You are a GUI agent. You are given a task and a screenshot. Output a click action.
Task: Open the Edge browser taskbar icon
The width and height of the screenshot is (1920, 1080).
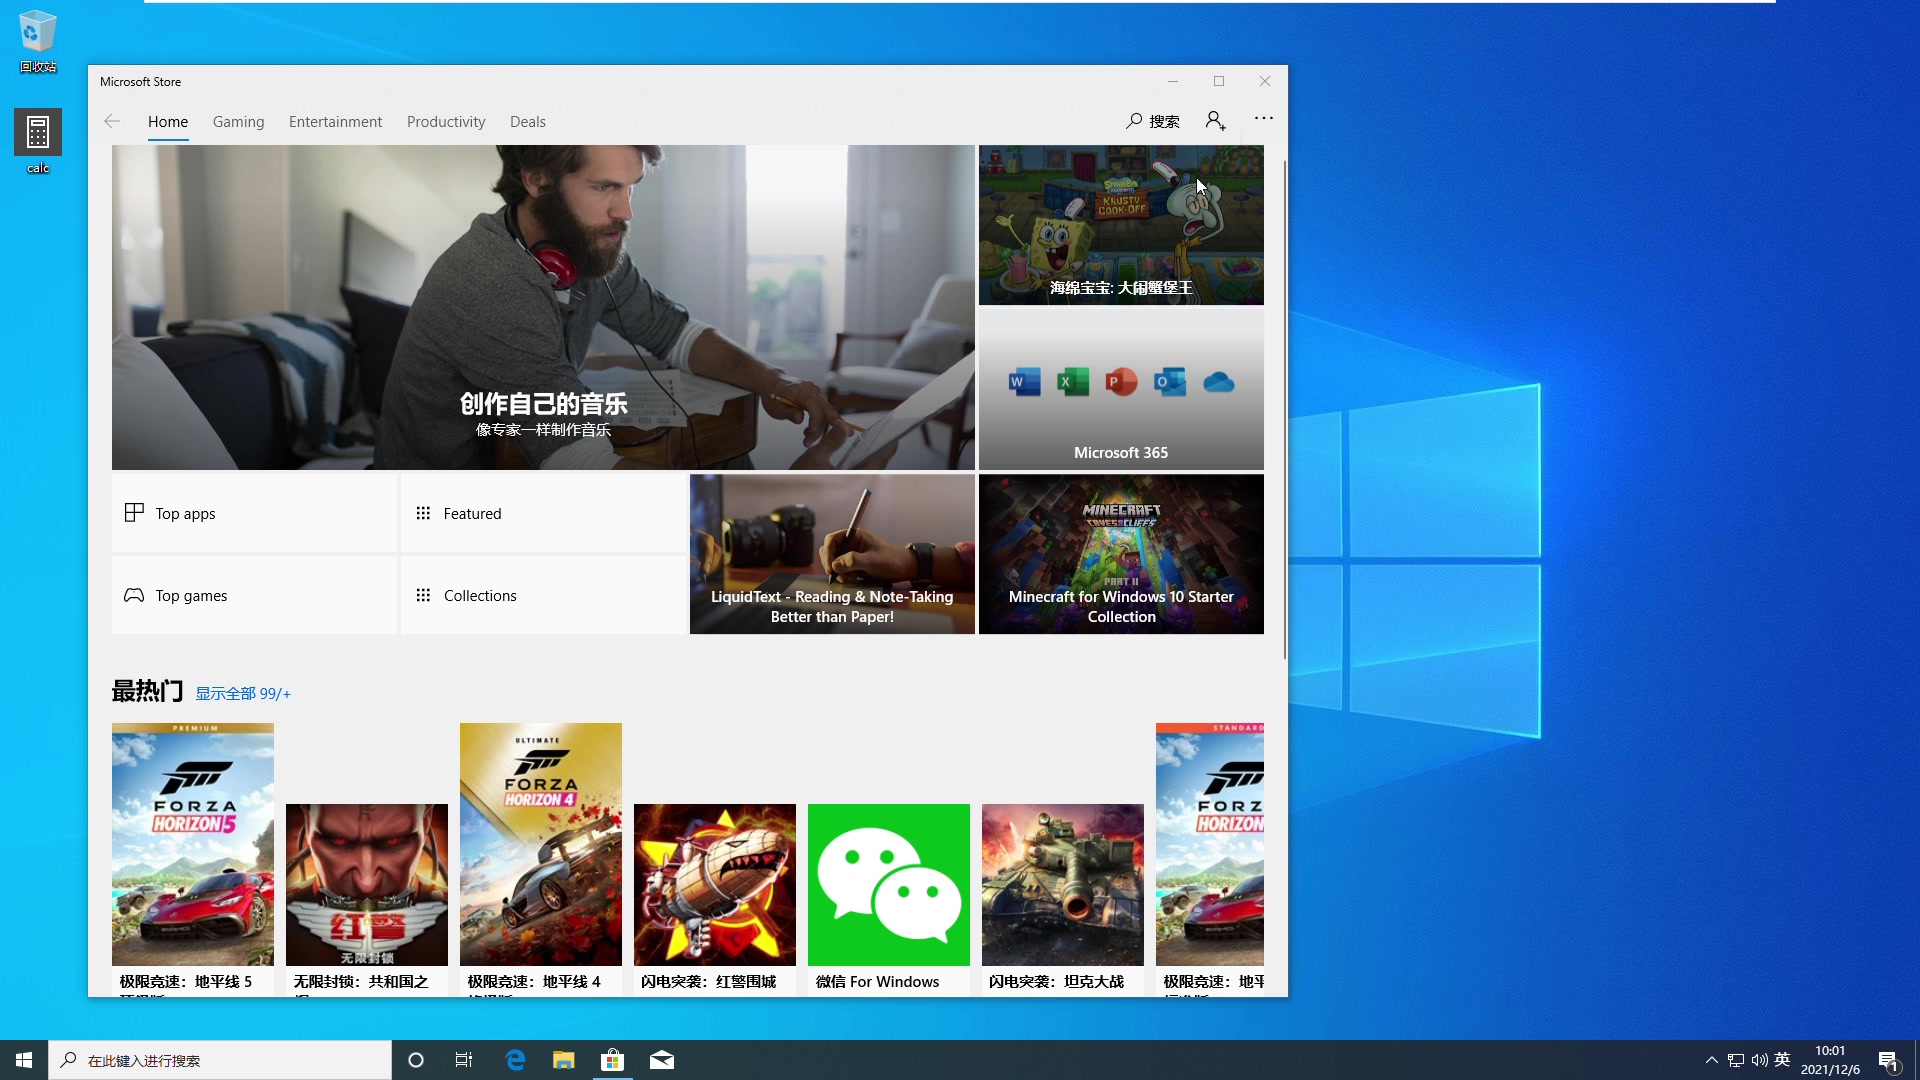pyautogui.click(x=516, y=1060)
